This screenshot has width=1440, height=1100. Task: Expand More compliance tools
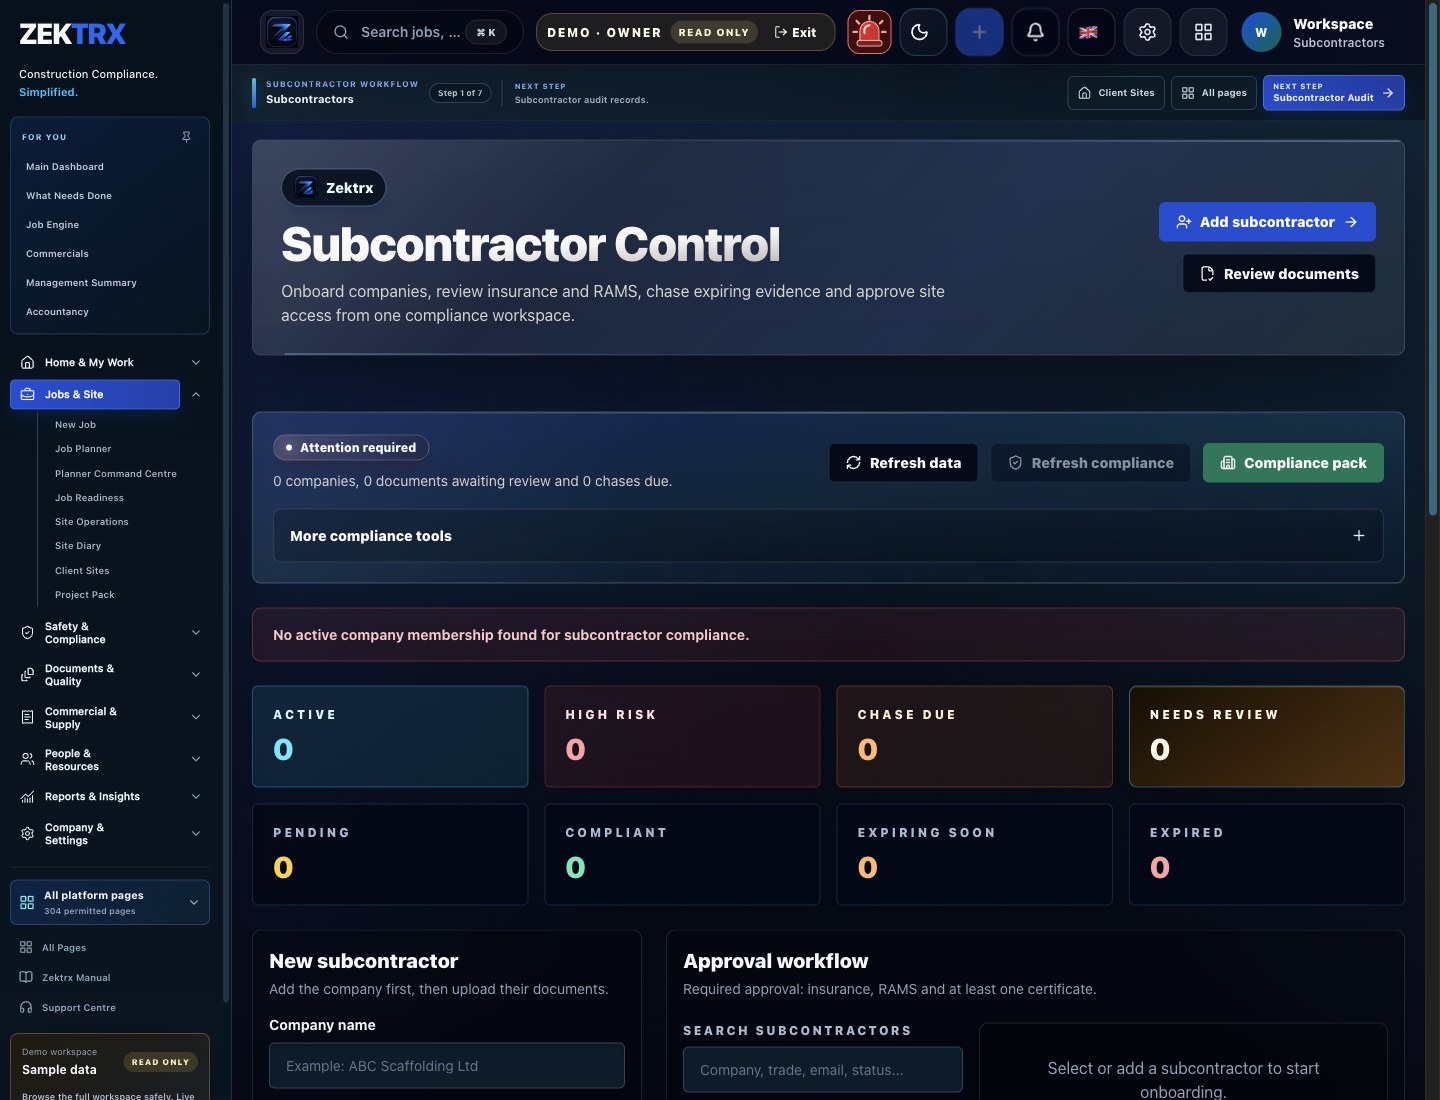(828, 536)
